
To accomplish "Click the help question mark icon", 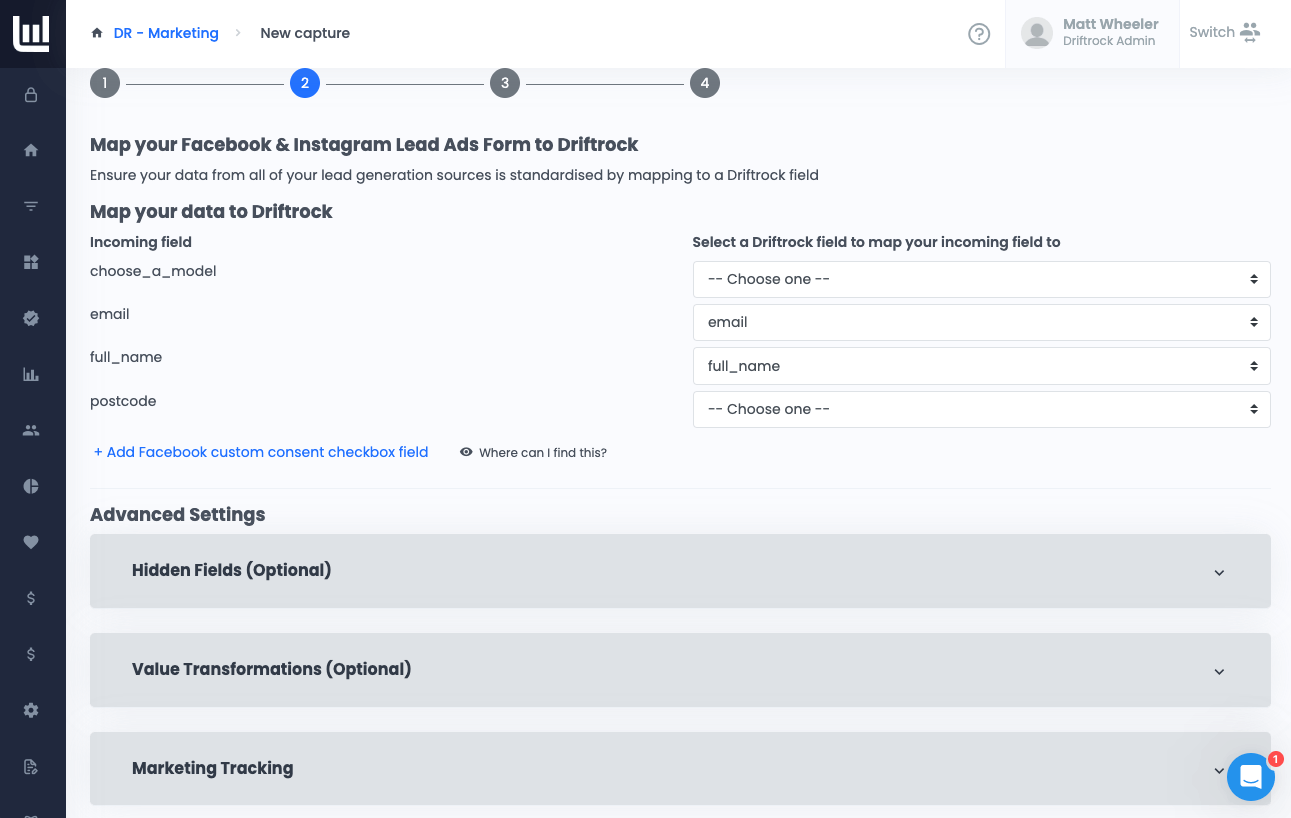I will point(978,33).
